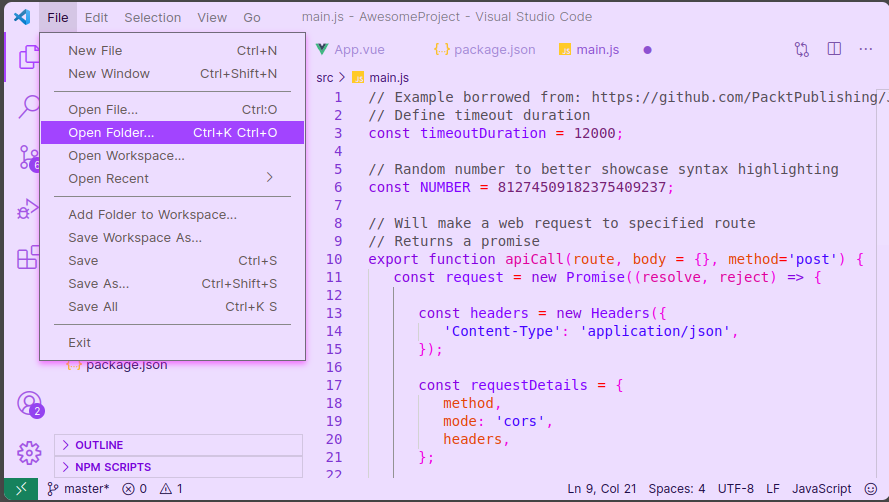Click the apiCall function name in code
The image size is (889, 502).
coord(535,259)
